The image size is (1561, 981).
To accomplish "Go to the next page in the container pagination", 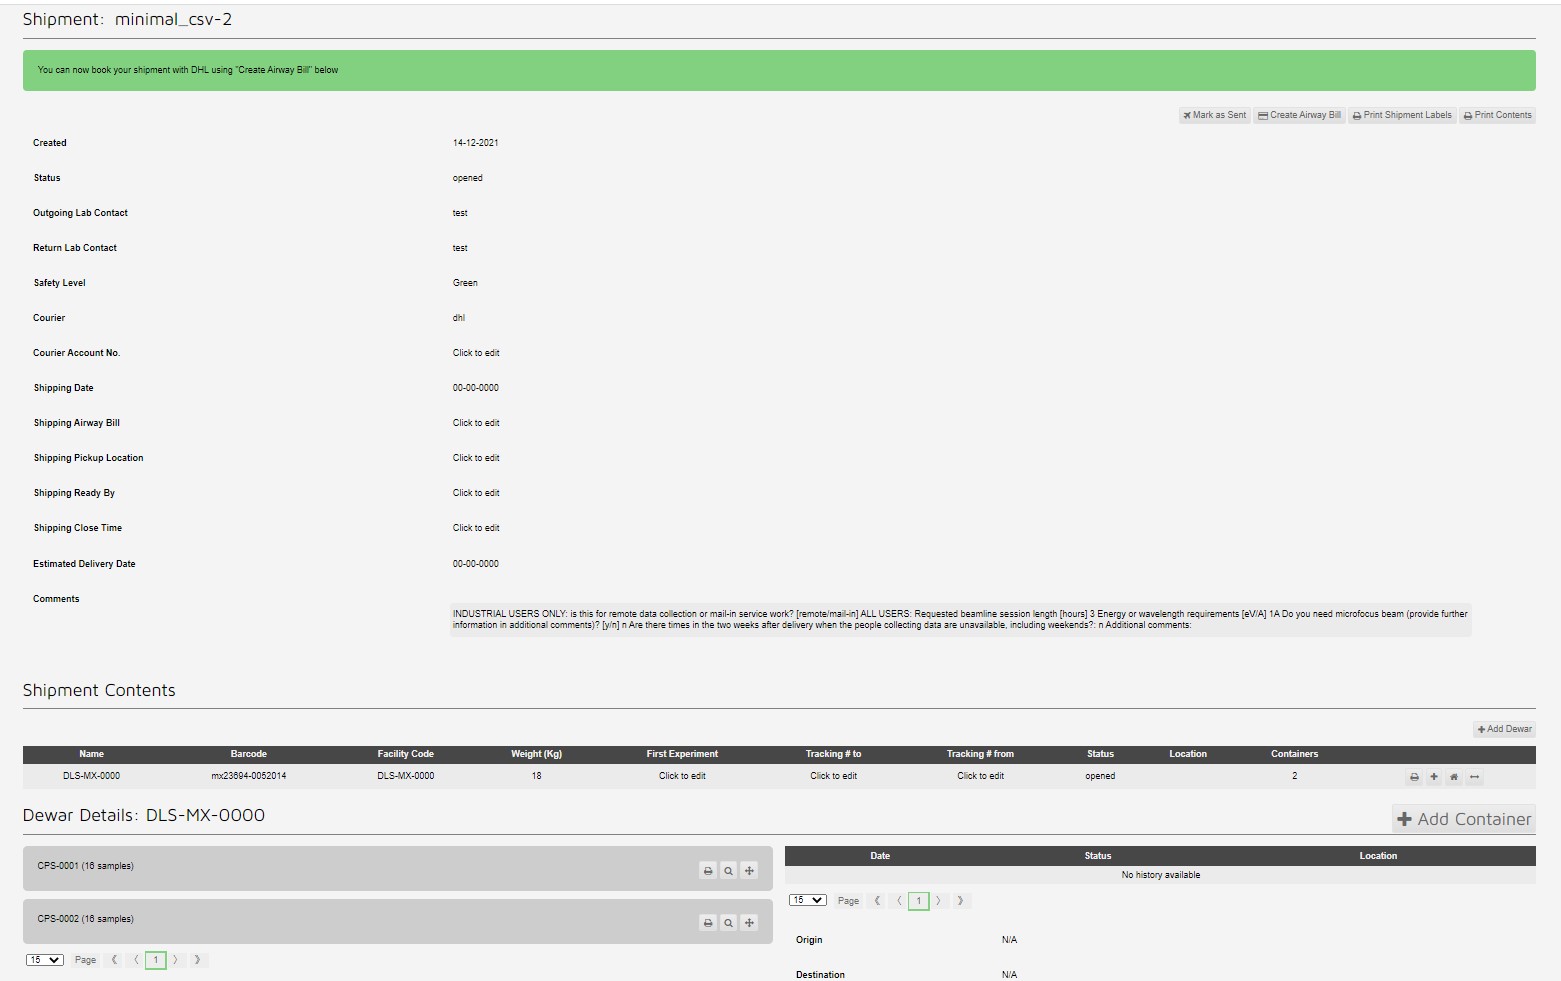I will point(175,959).
